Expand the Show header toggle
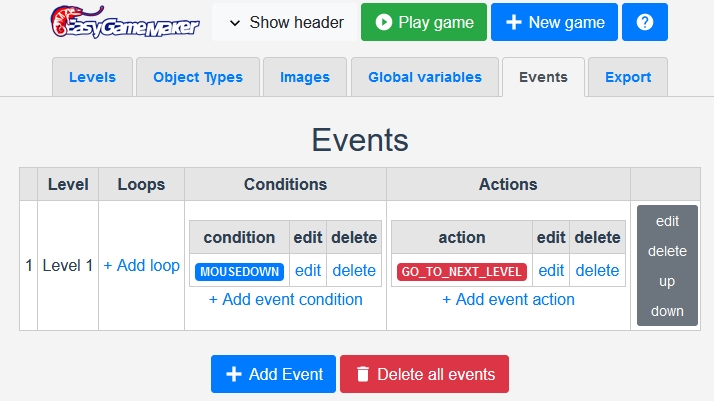 285,22
